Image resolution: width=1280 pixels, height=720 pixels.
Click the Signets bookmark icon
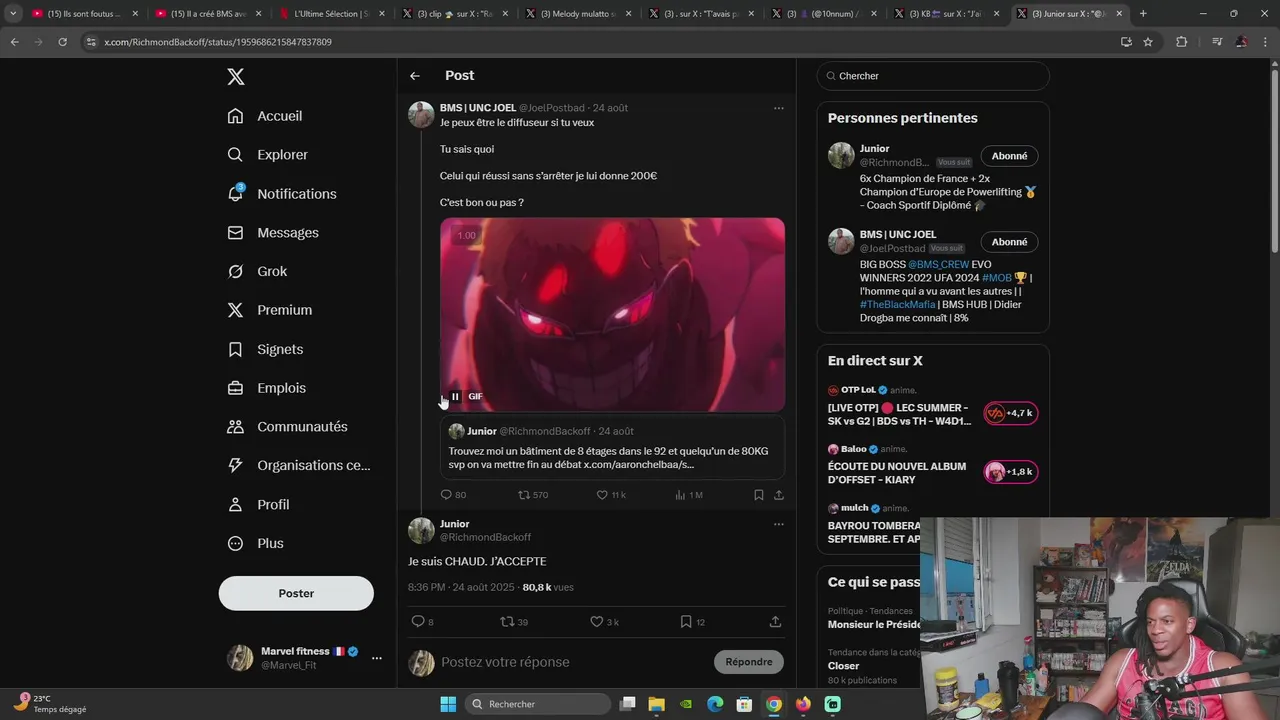tap(235, 349)
